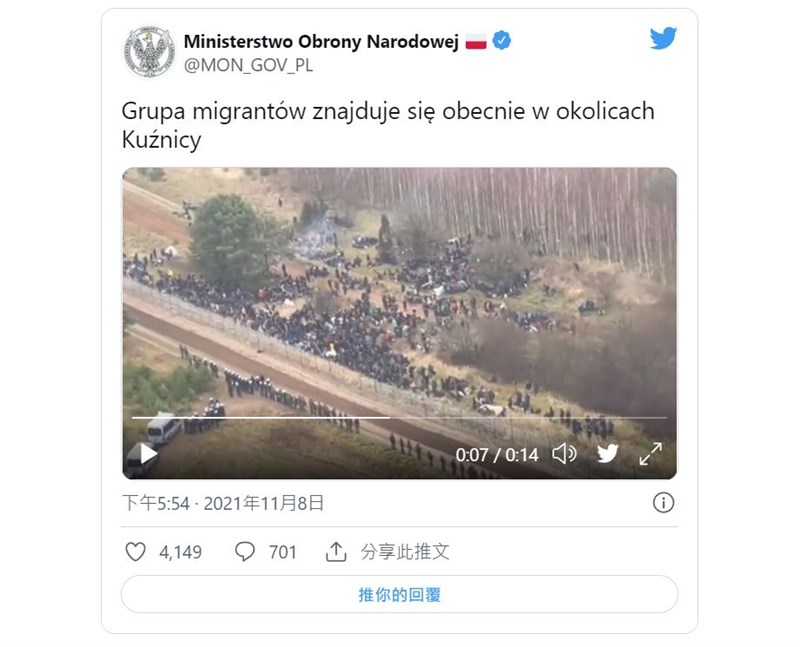Click the Twitter bird logo in the card corner
The height and width of the screenshot is (647, 800).
[x=663, y=39]
